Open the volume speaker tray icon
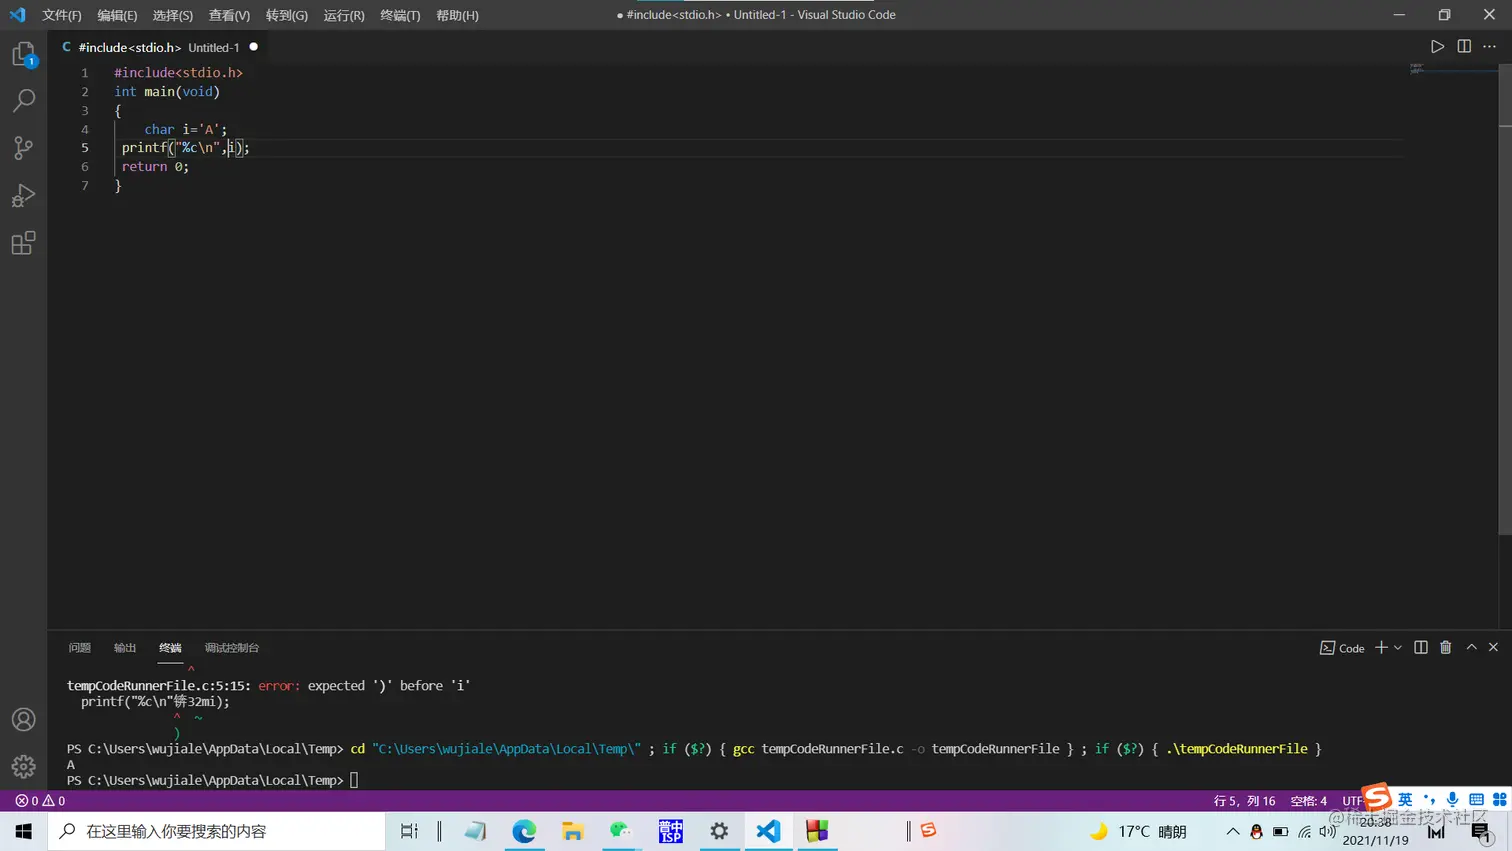 pos(1328,831)
